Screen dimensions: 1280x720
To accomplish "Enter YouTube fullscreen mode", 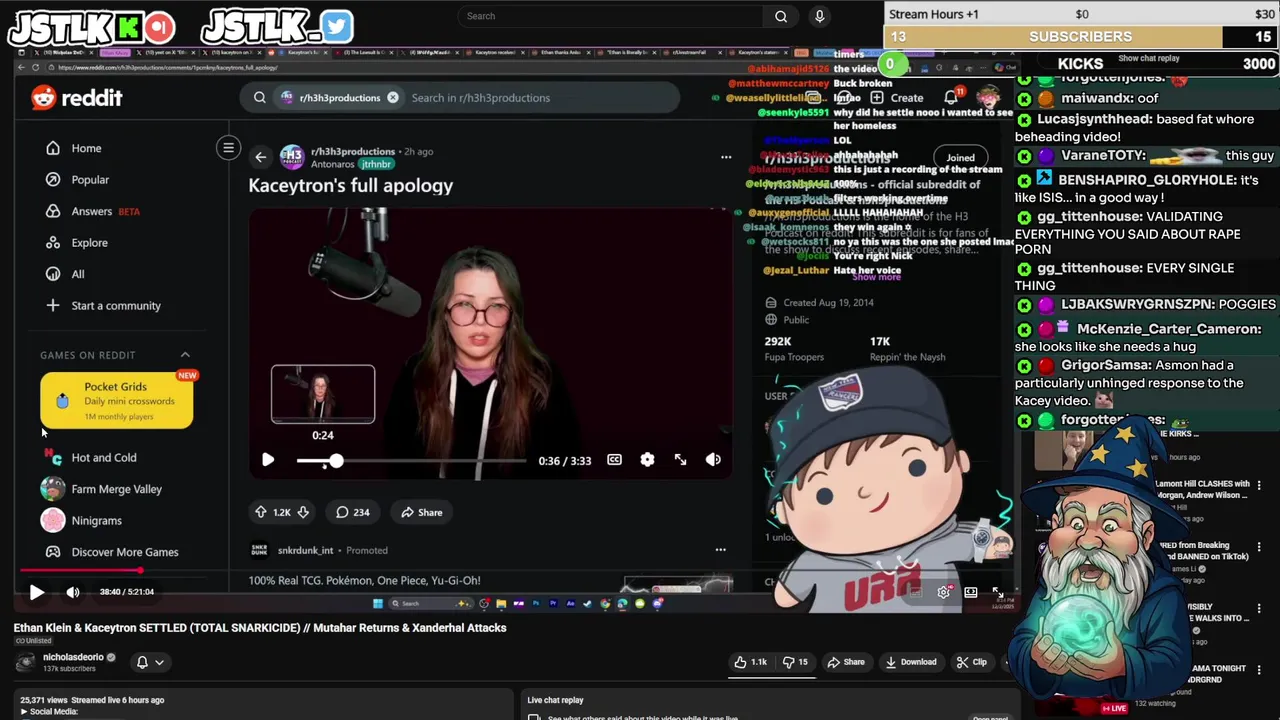I will [997, 592].
